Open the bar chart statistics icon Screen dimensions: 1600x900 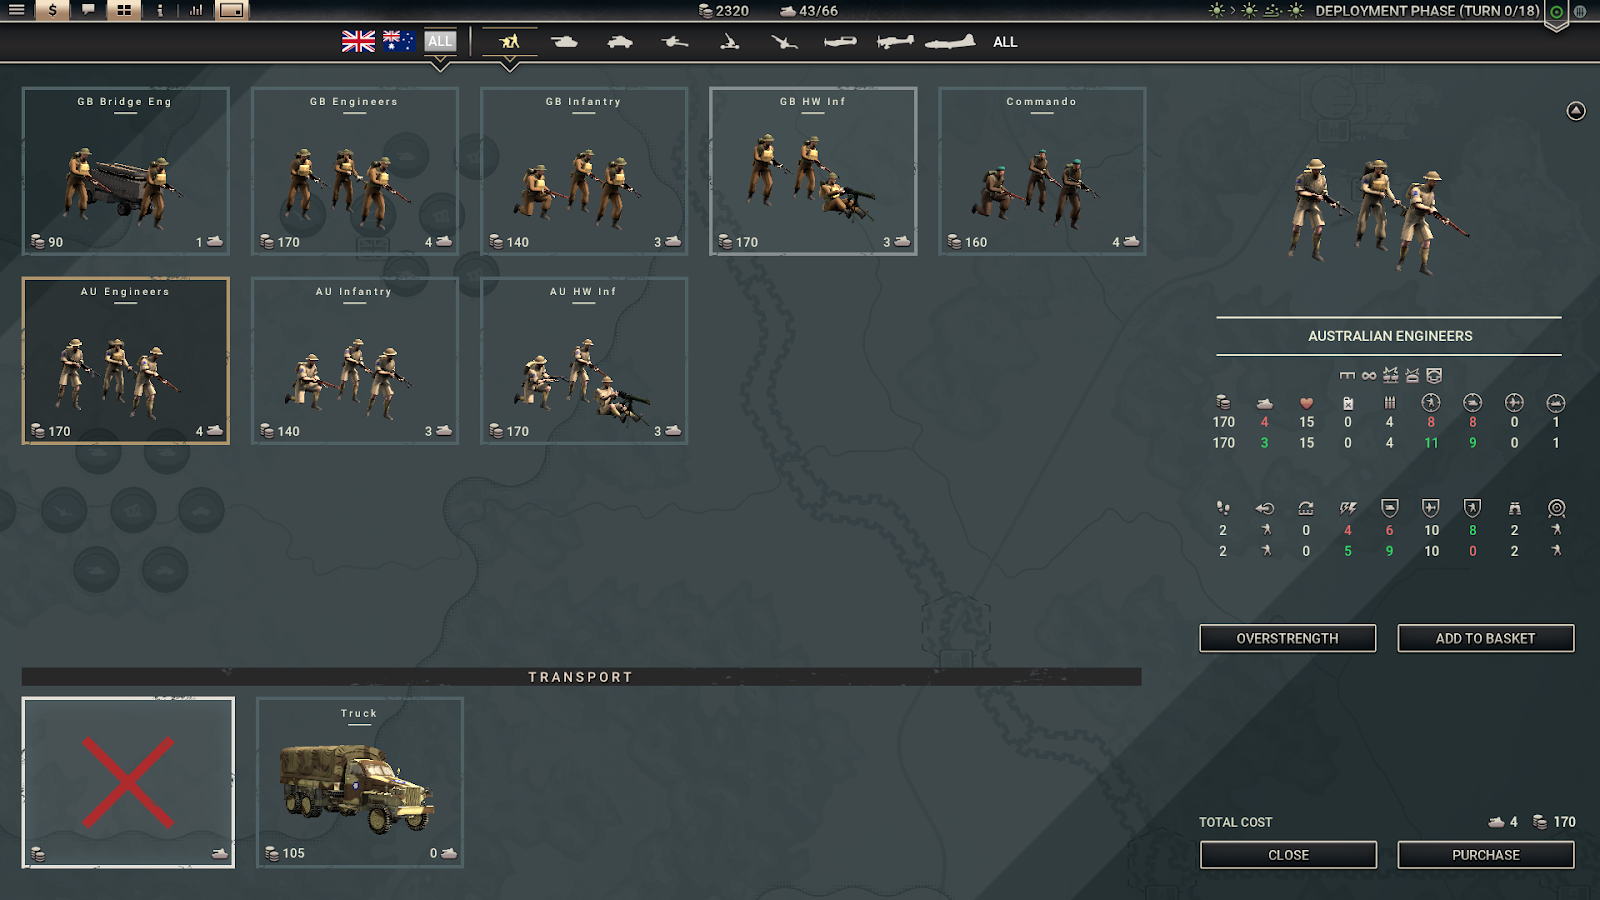click(x=196, y=10)
